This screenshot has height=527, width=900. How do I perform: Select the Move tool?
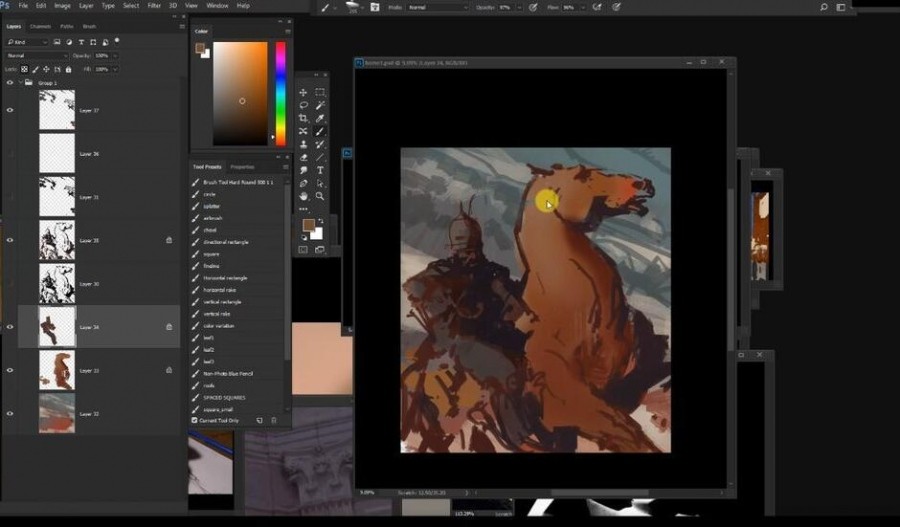(303, 92)
